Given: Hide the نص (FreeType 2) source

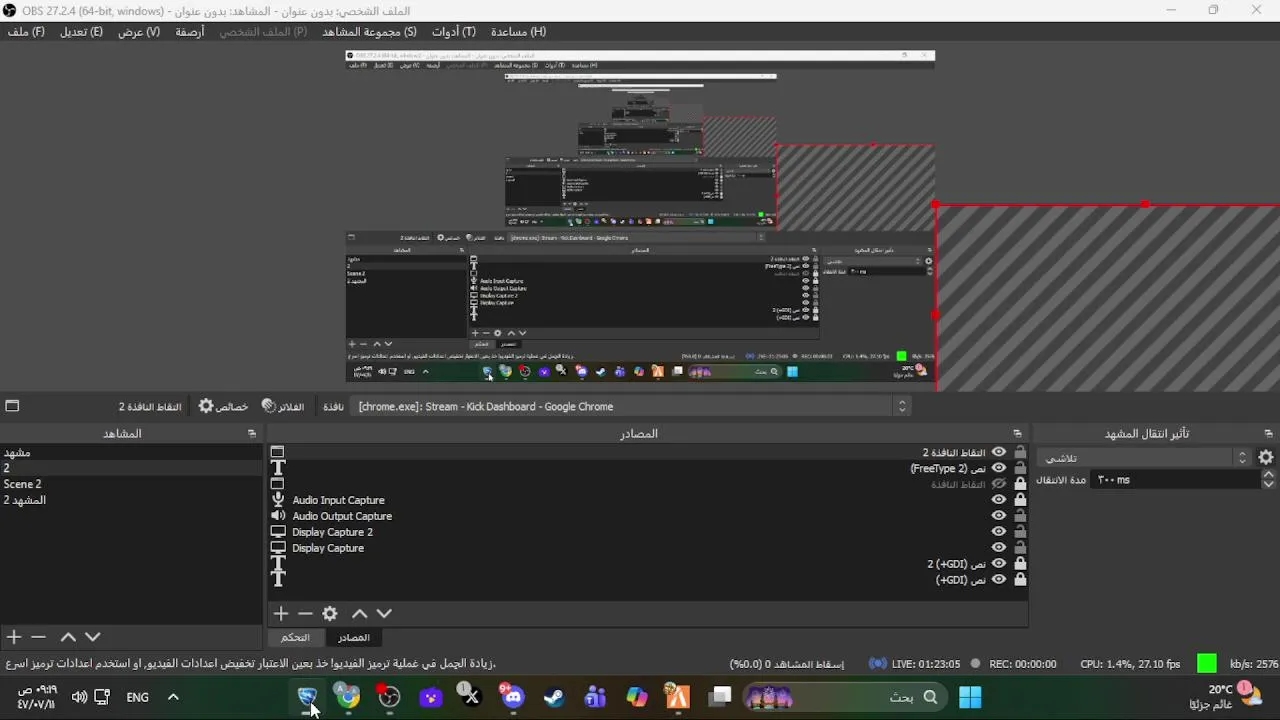Looking at the screenshot, I should click(998, 468).
